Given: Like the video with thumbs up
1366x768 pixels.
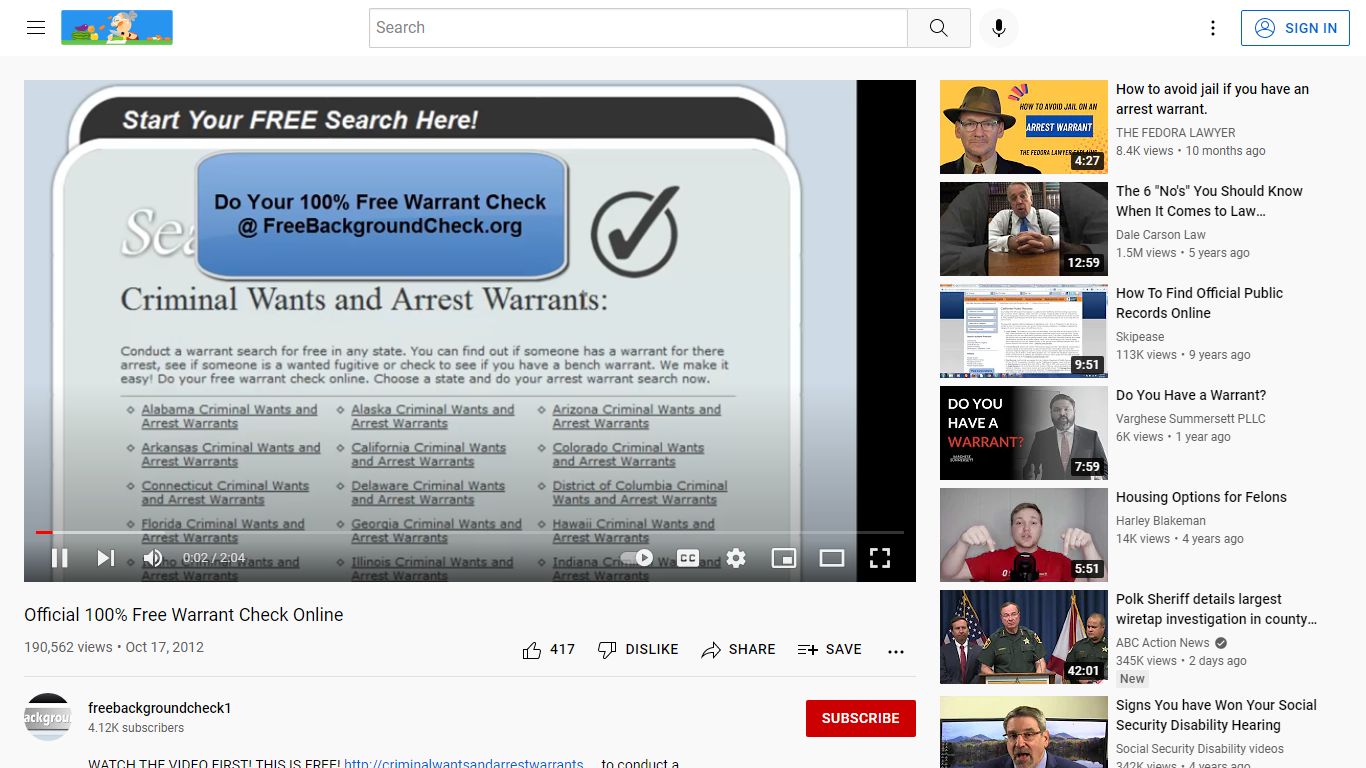Looking at the screenshot, I should click(x=549, y=650).
